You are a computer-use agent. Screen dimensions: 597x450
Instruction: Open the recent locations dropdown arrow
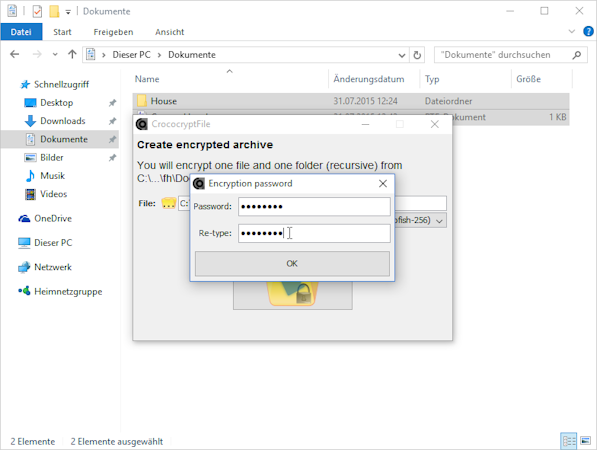tap(55, 54)
